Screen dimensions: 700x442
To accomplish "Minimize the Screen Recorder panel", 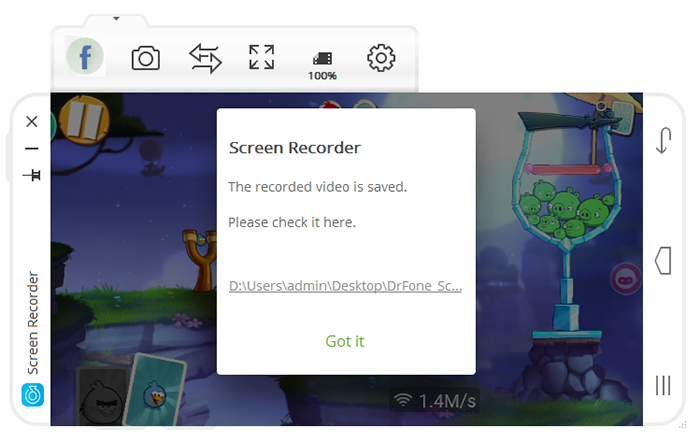I will (32, 148).
